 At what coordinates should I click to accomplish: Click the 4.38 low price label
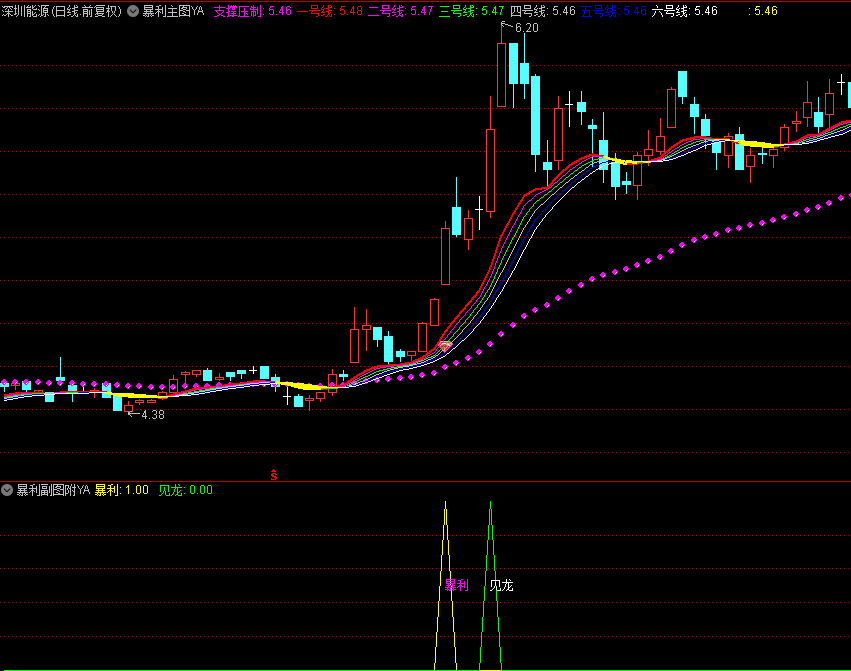click(x=153, y=415)
